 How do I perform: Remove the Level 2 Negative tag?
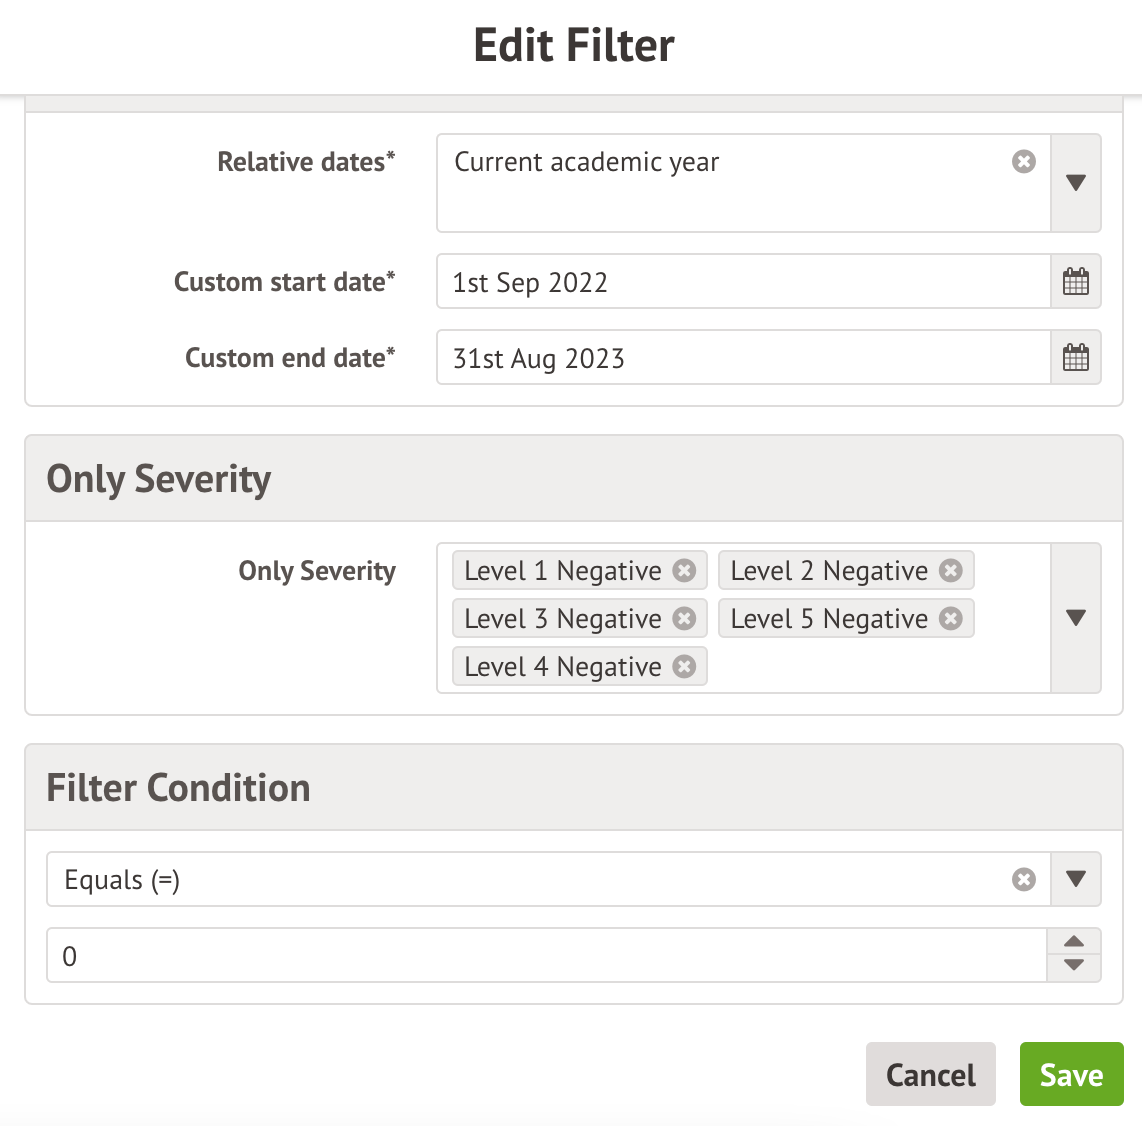951,570
